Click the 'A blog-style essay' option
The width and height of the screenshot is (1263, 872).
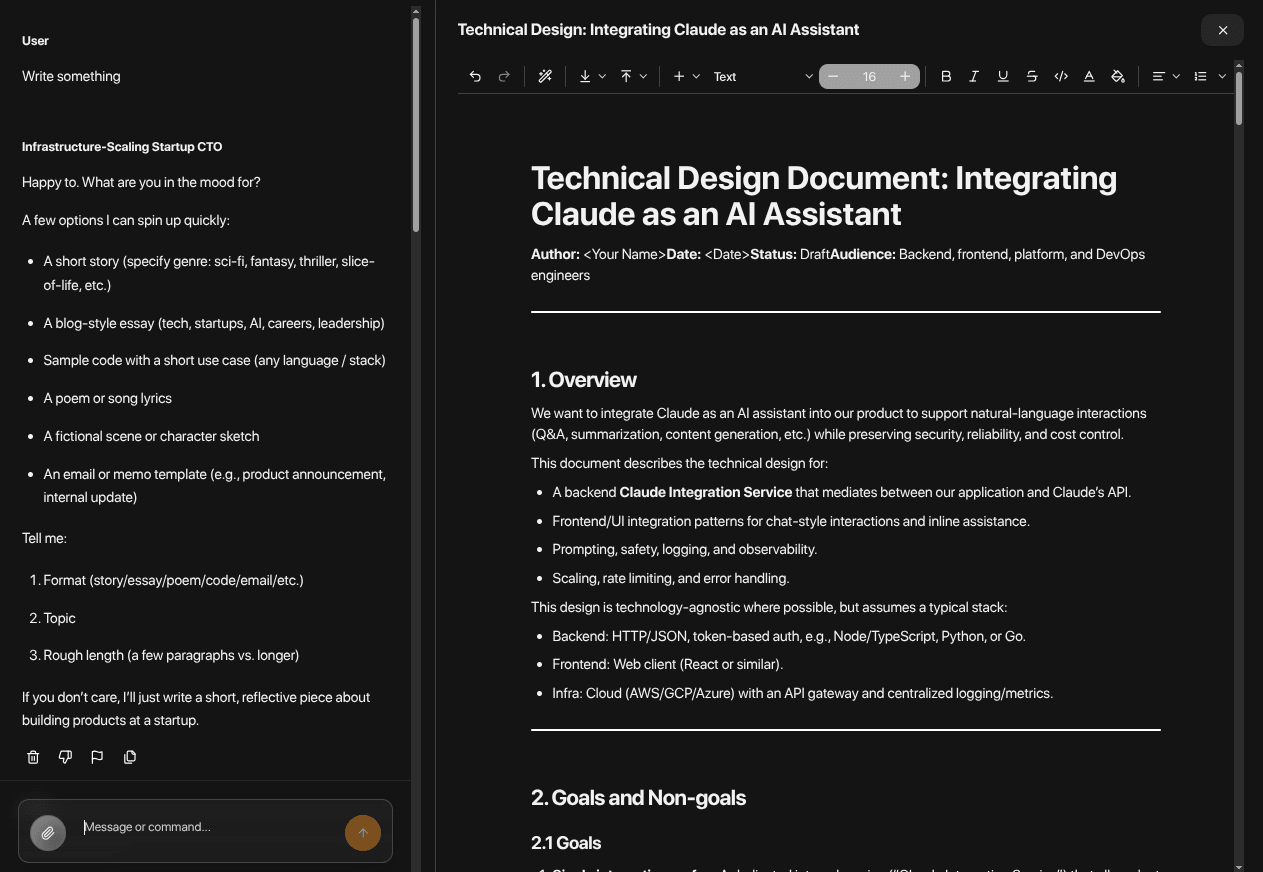click(x=214, y=323)
